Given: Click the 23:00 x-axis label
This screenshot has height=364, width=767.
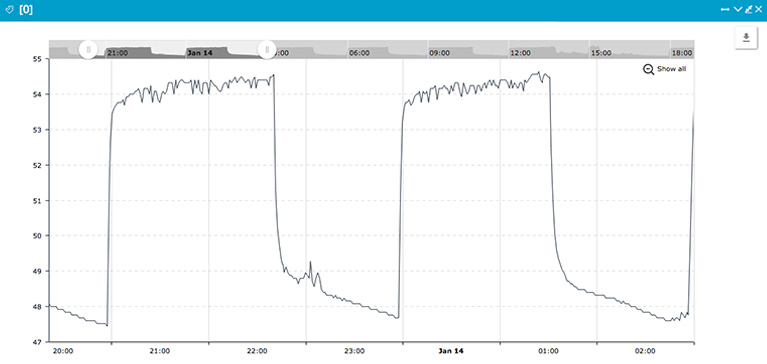Looking at the screenshot, I should pyautogui.click(x=354, y=351).
